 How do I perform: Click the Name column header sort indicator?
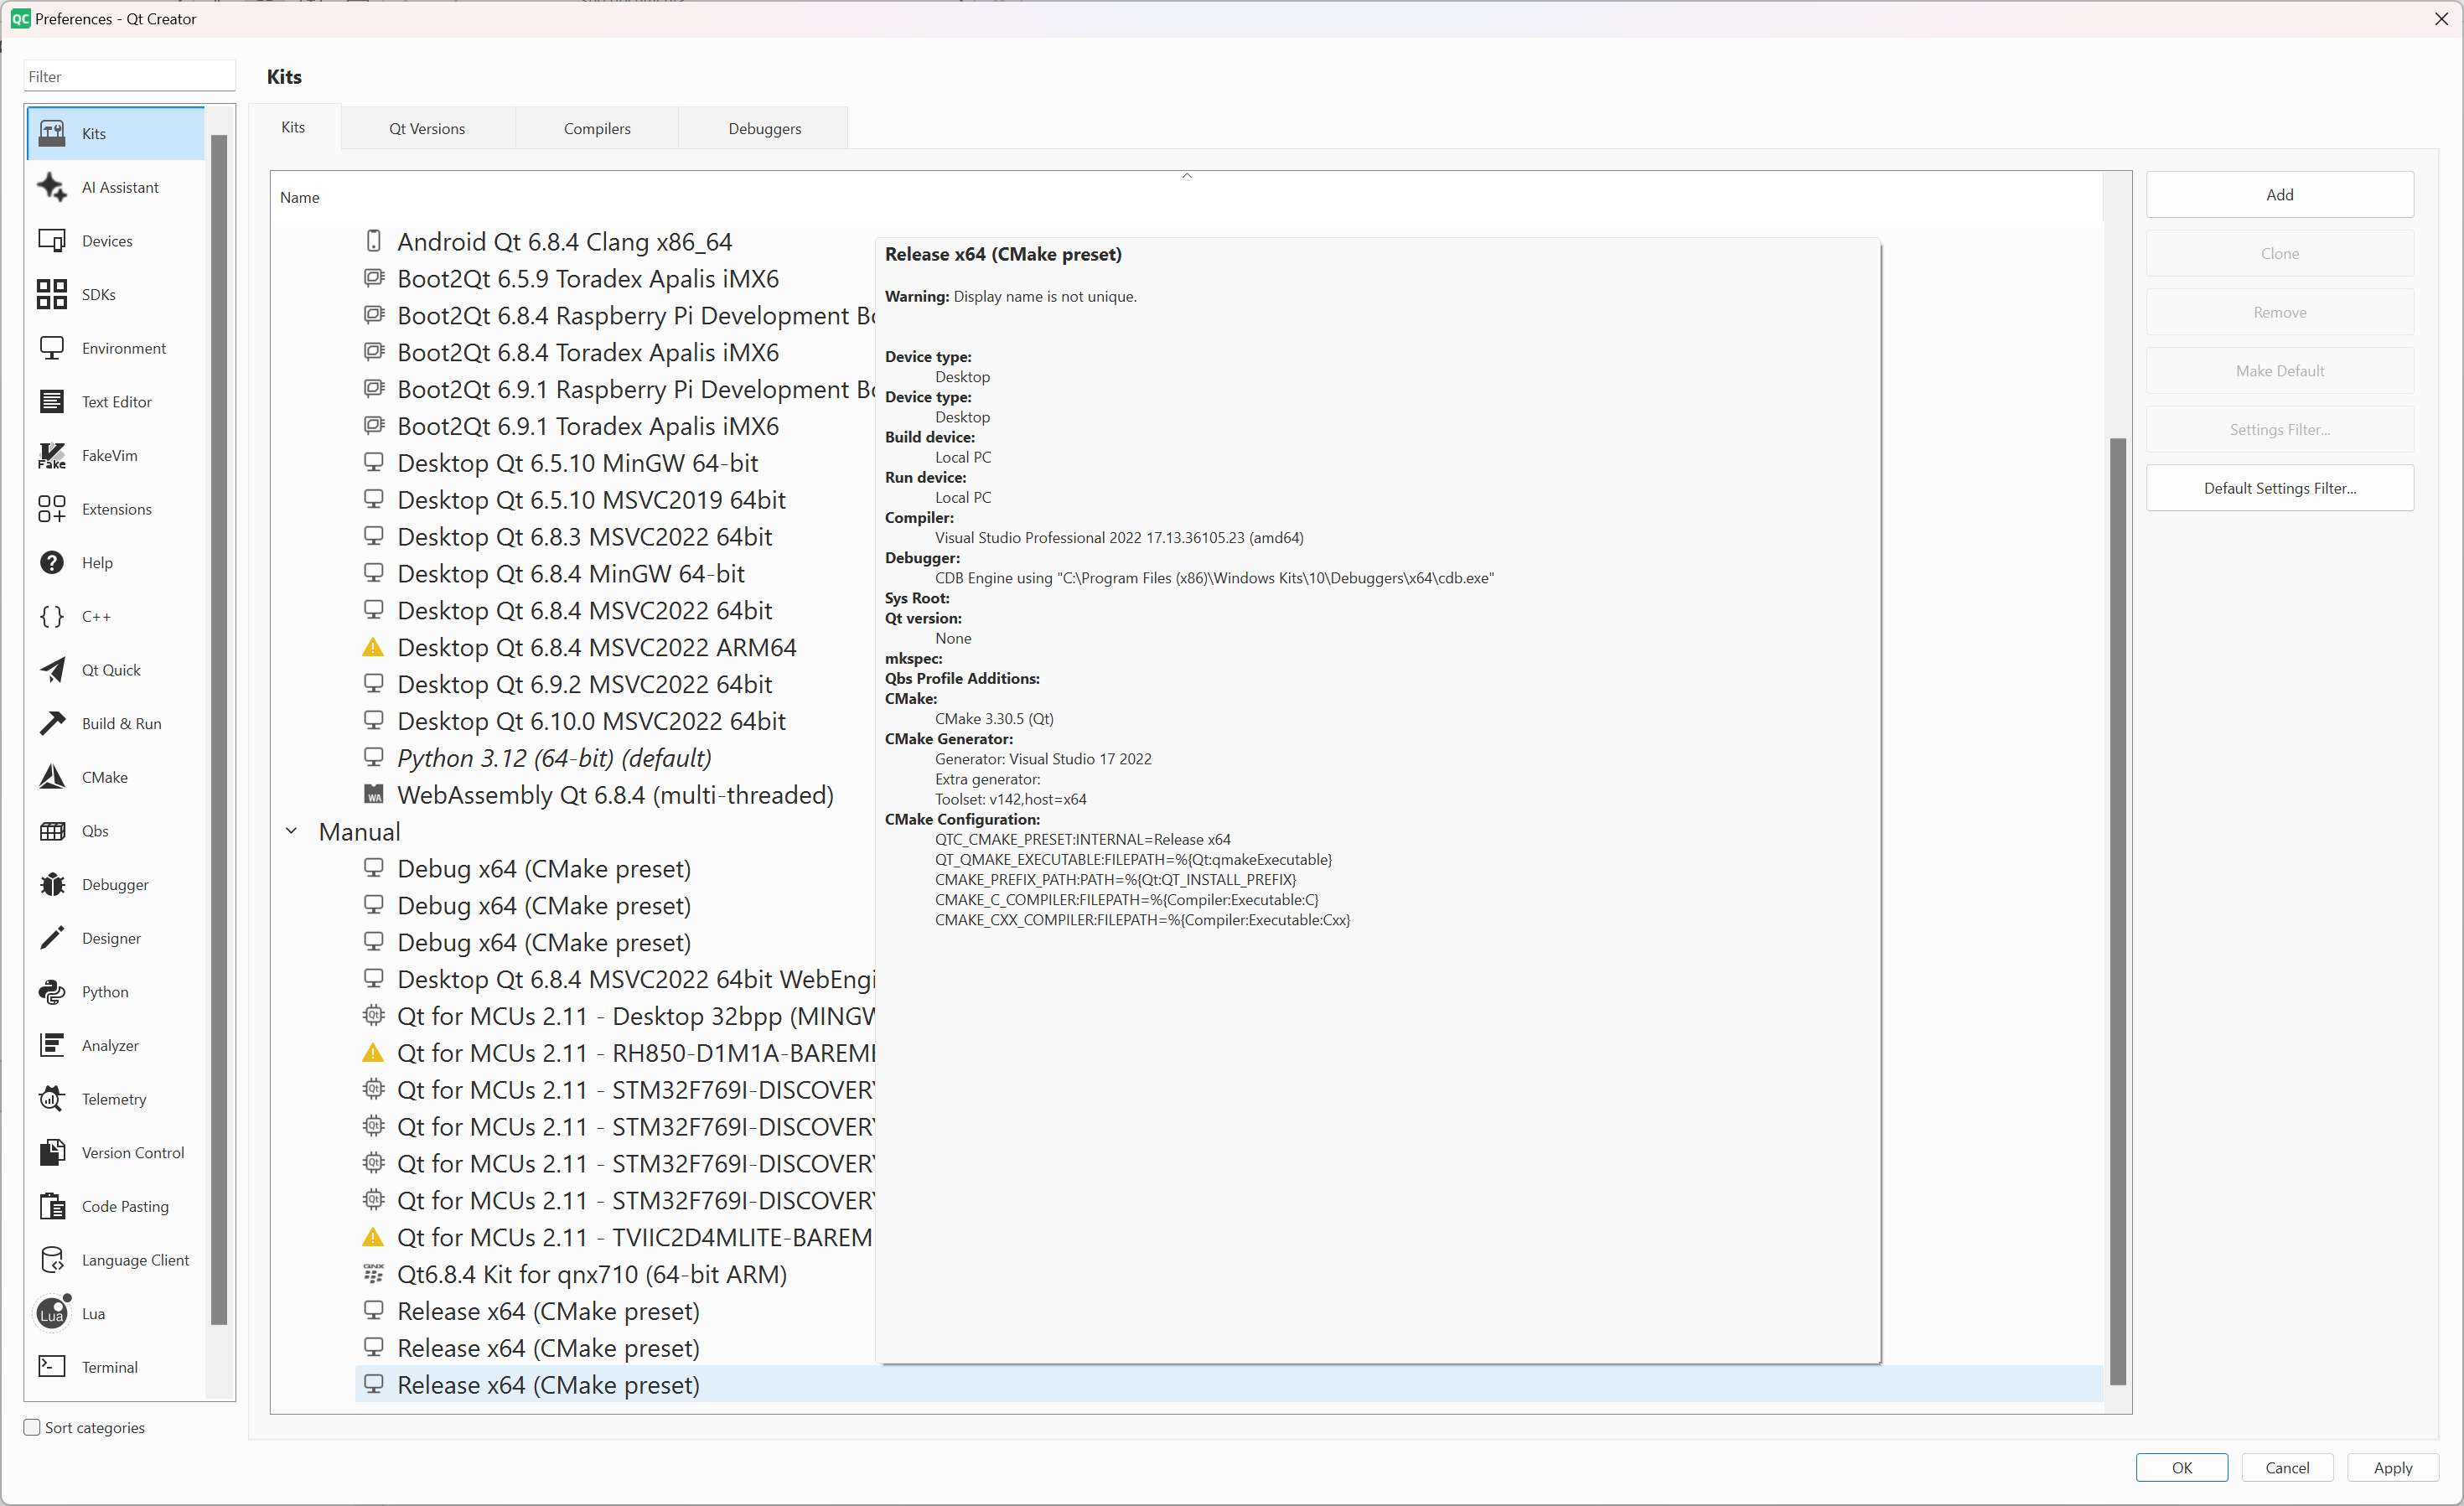pos(1187,176)
